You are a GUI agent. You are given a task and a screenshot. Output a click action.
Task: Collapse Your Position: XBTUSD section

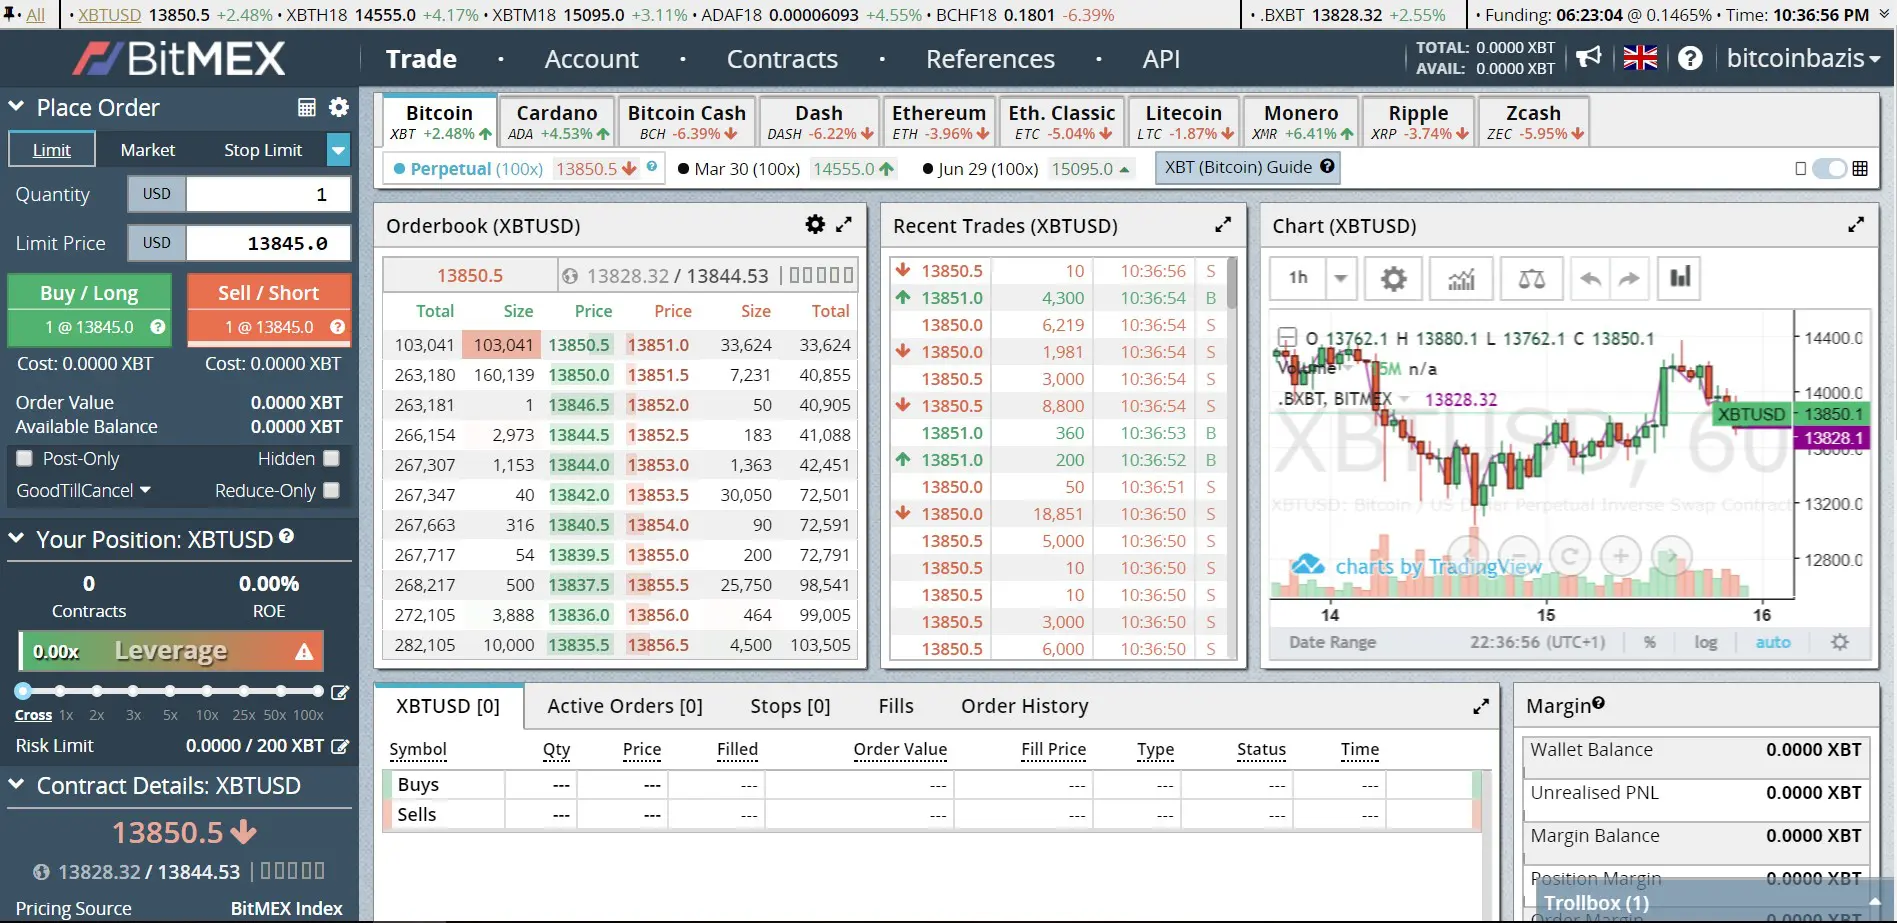(x=16, y=538)
